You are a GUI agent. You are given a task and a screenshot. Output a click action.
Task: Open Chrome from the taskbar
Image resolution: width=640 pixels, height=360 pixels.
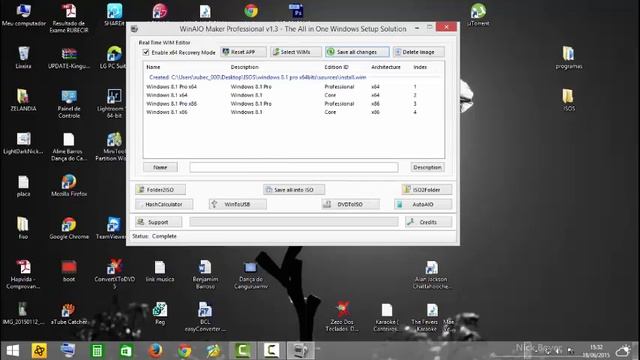tap(184, 351)
